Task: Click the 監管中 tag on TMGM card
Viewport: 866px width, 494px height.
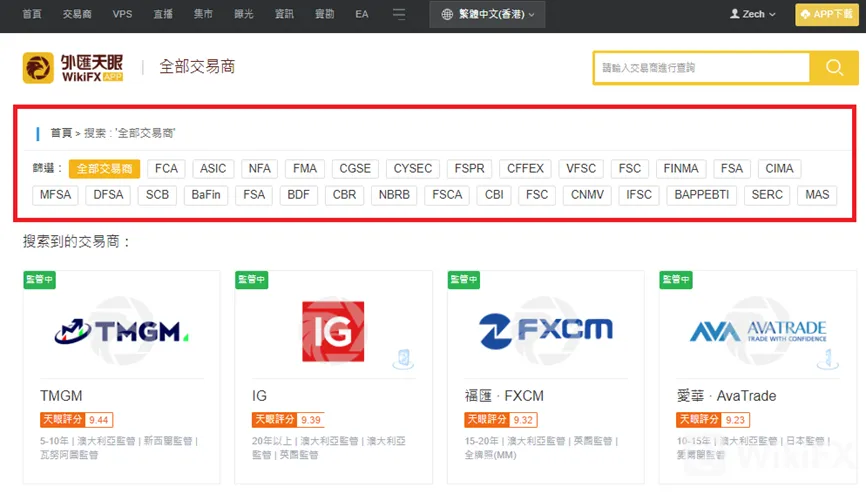Action: coord(40,280)
